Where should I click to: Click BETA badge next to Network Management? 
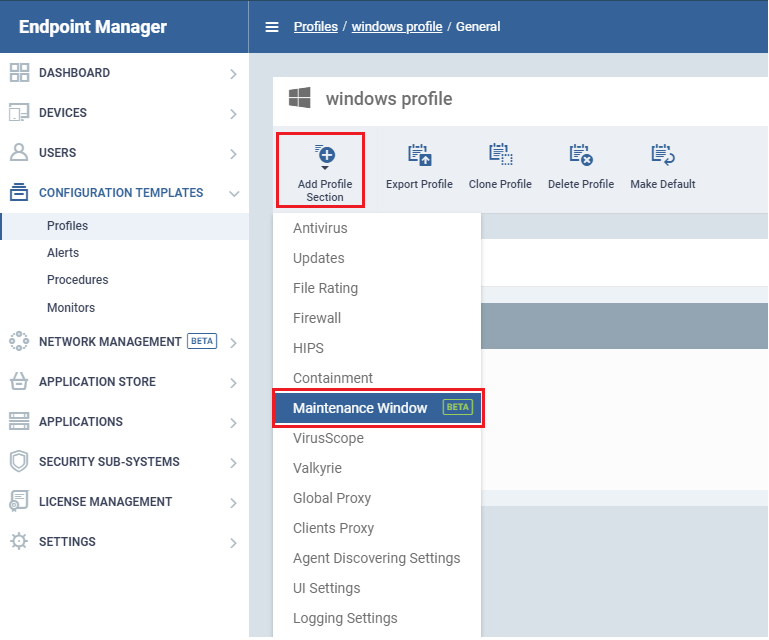click(x=202, y=341)
